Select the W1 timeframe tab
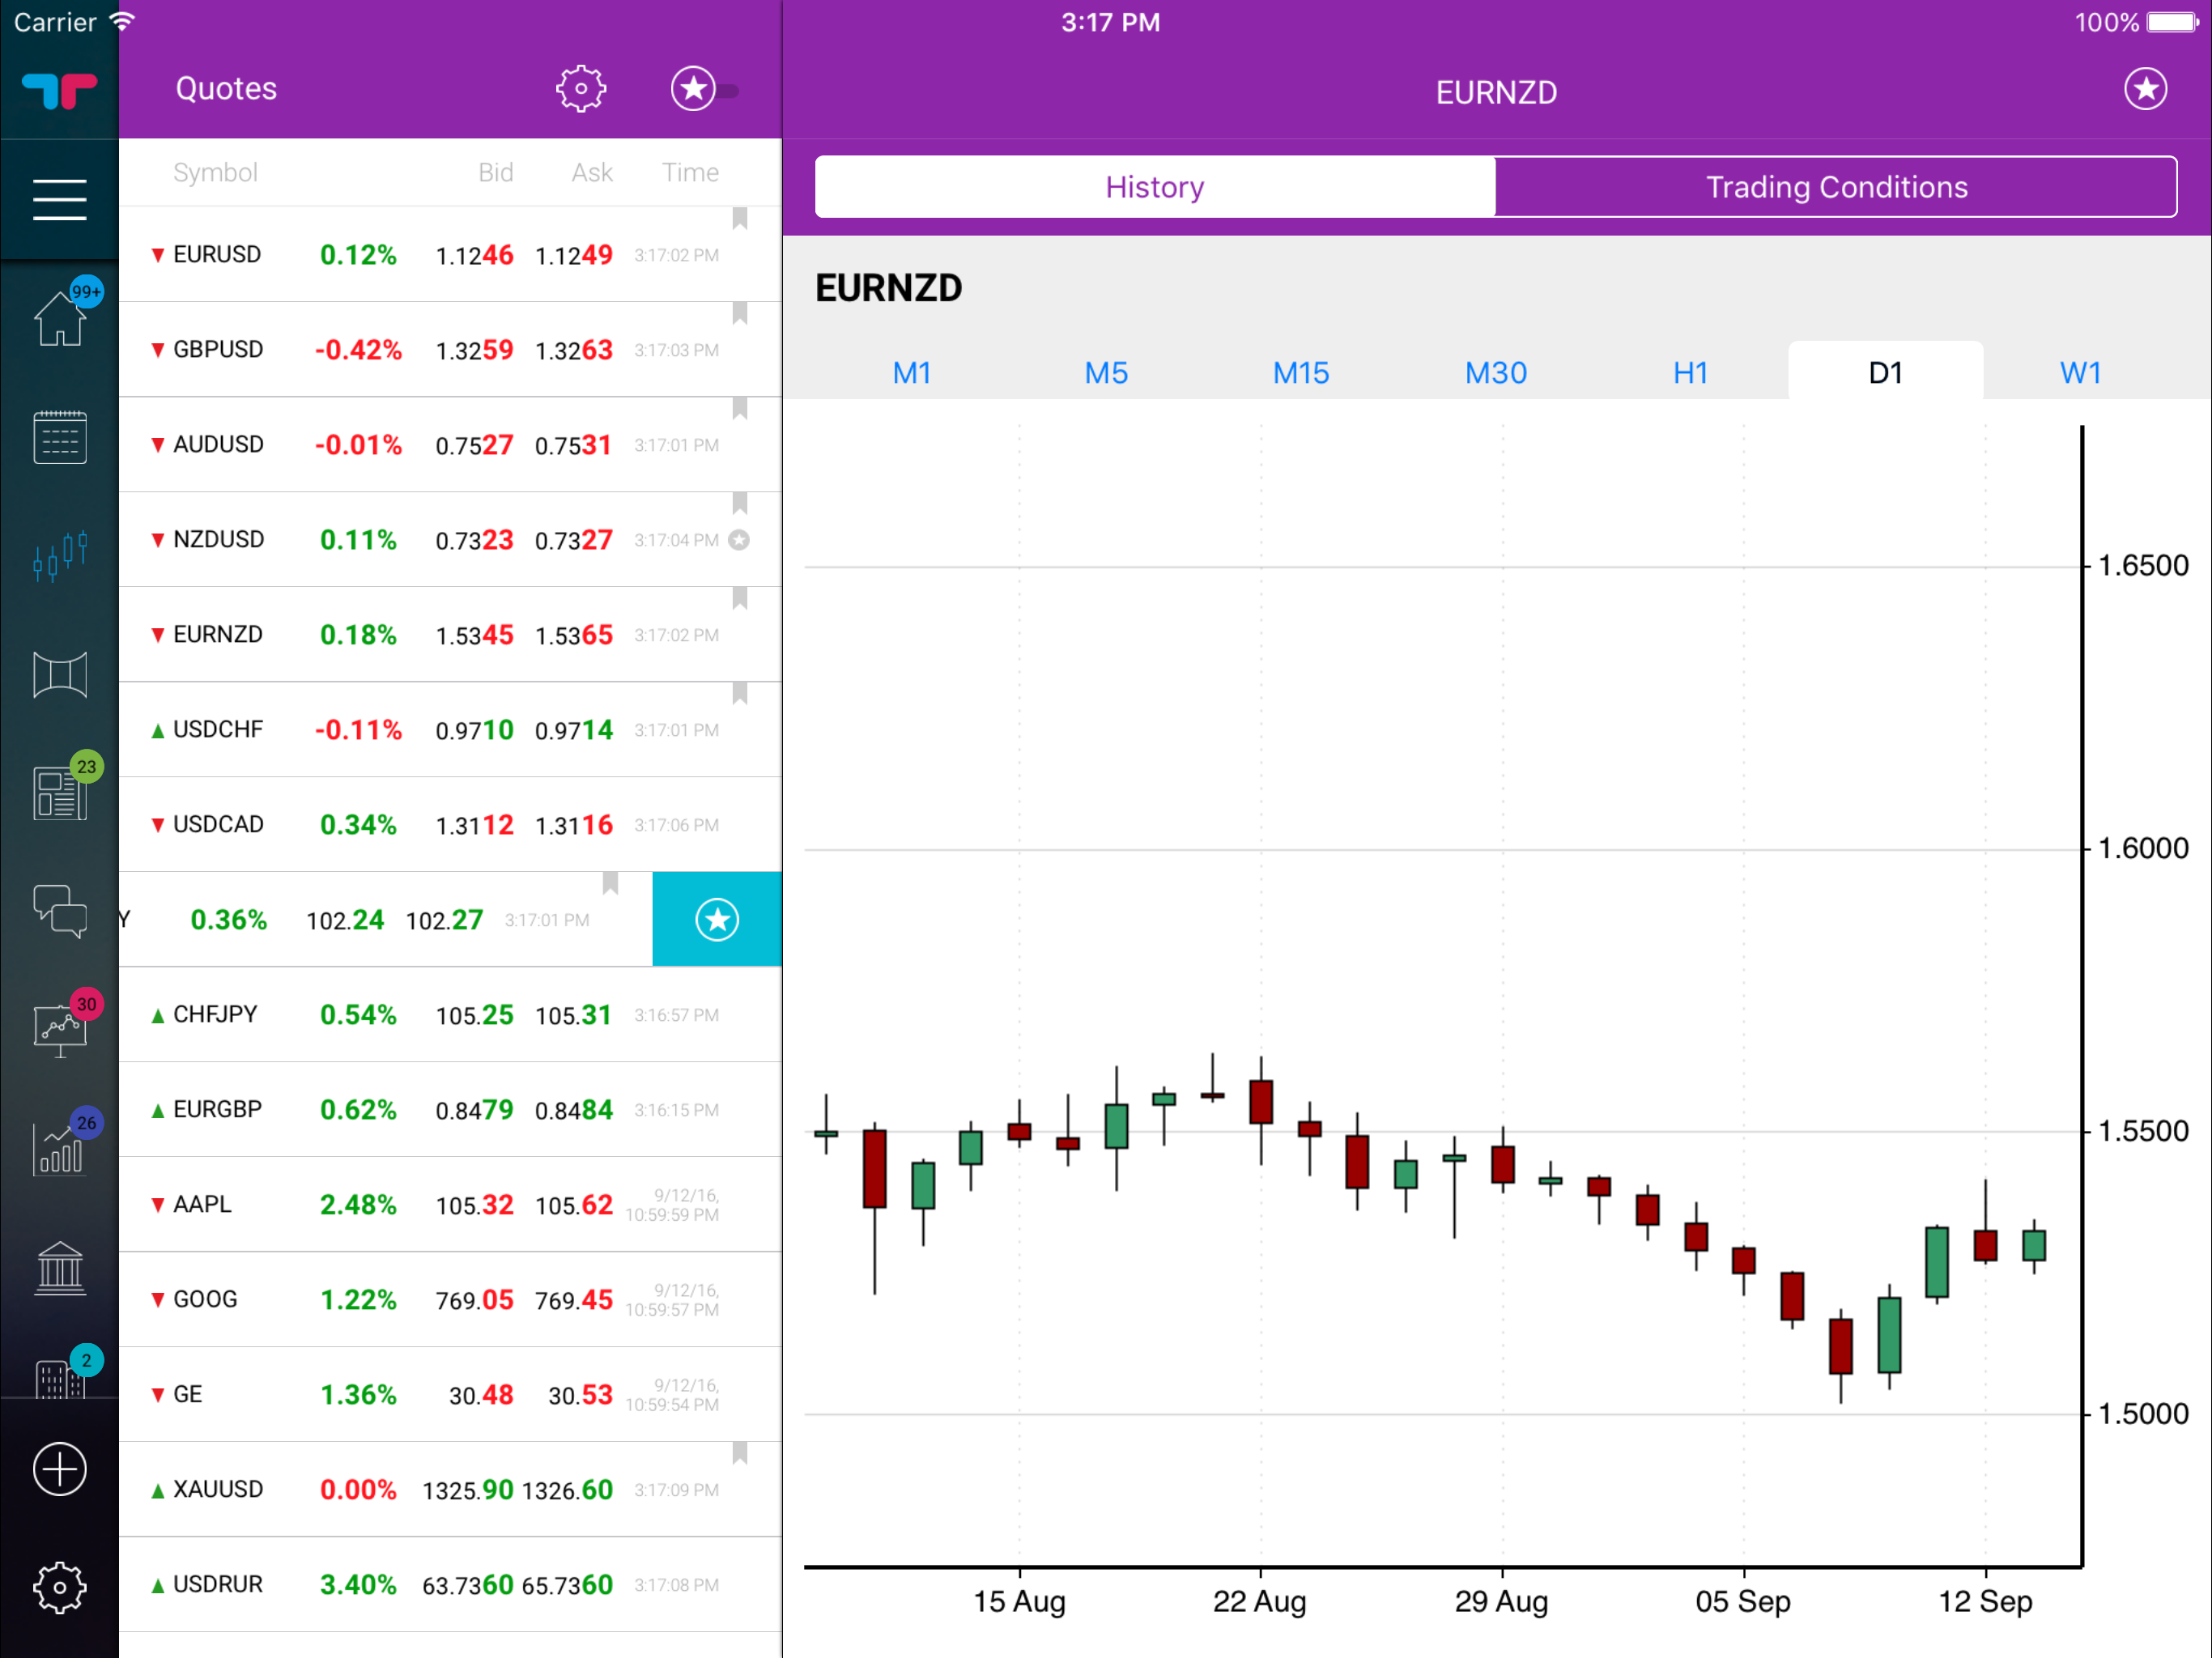 tap(2080, 373)
